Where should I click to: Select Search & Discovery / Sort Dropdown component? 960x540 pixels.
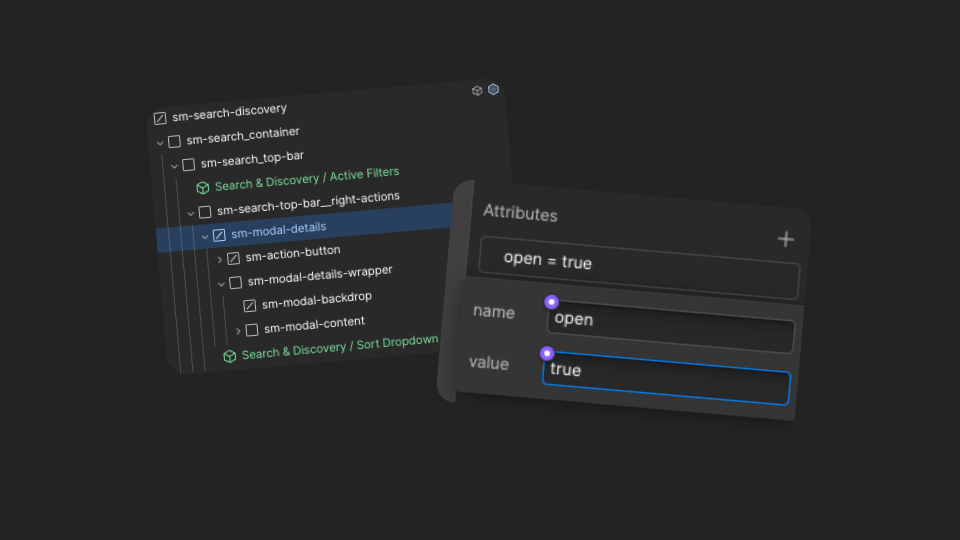click(x=340, y=347)
